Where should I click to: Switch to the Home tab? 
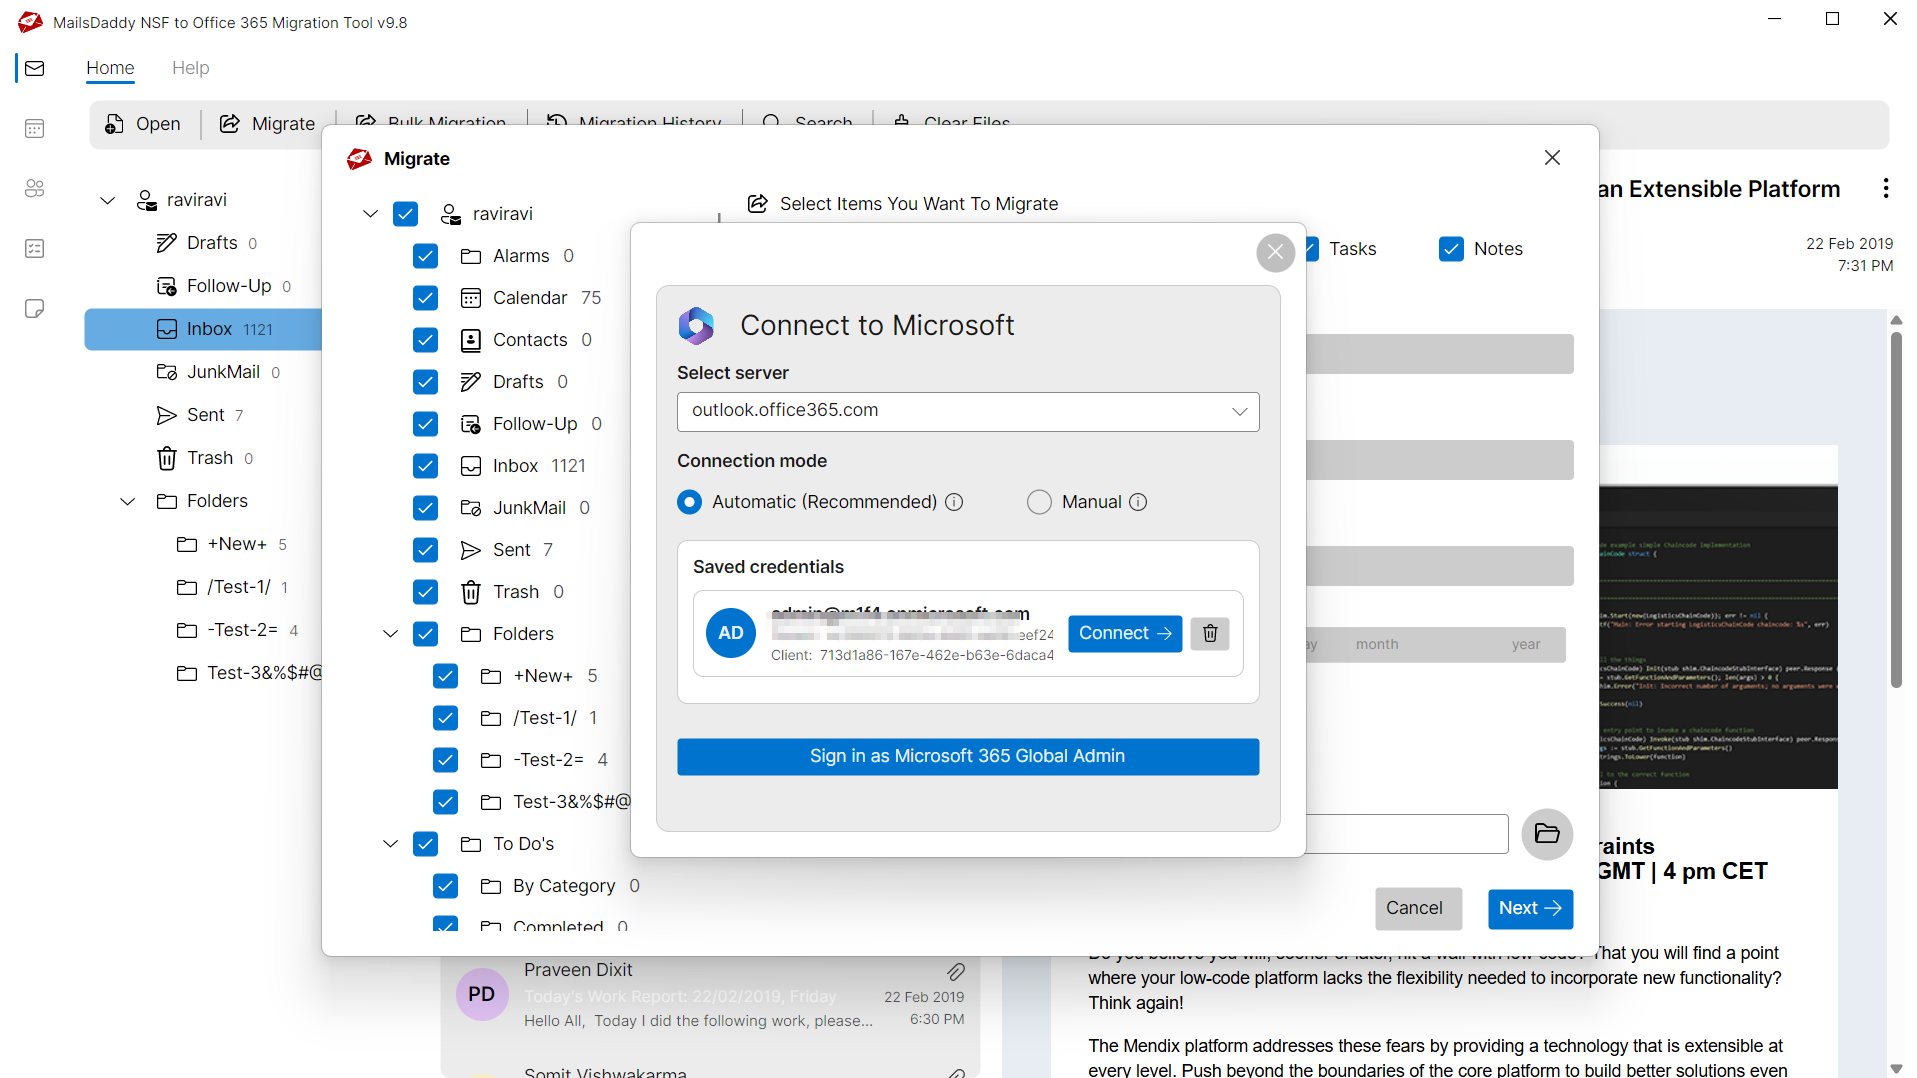point(110,68)
